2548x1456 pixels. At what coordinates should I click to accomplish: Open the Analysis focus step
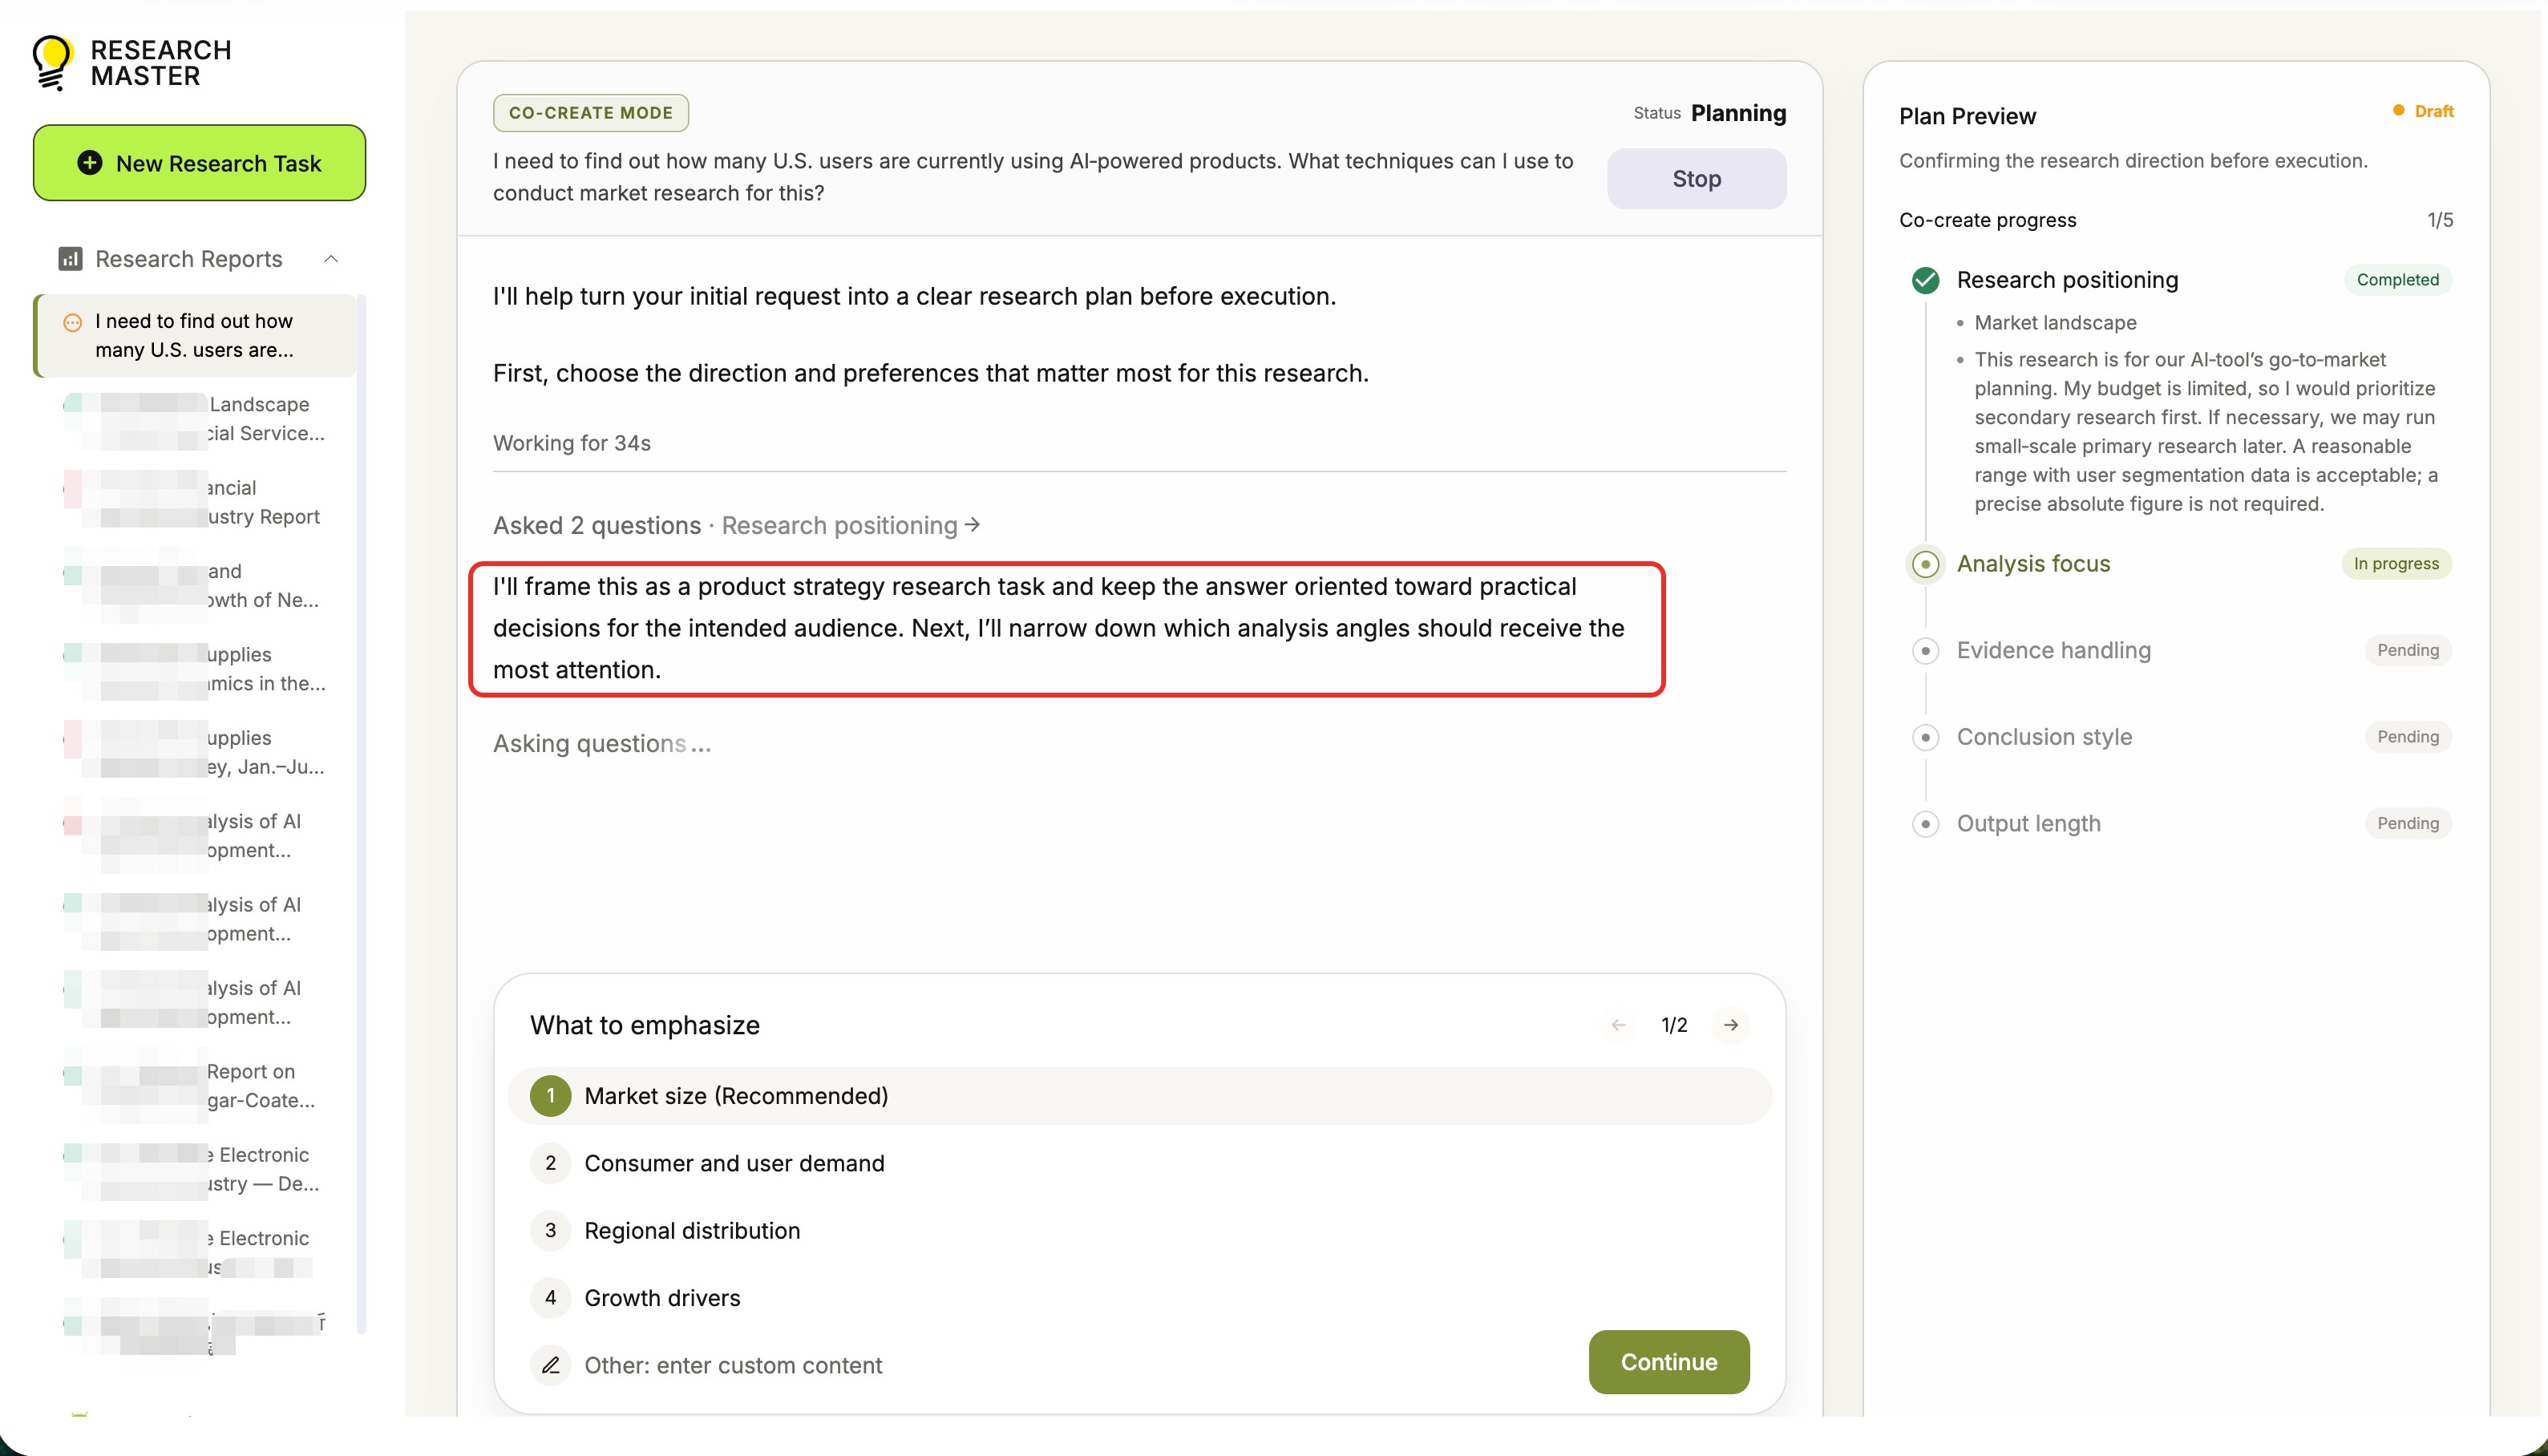tap(2033, 564)
